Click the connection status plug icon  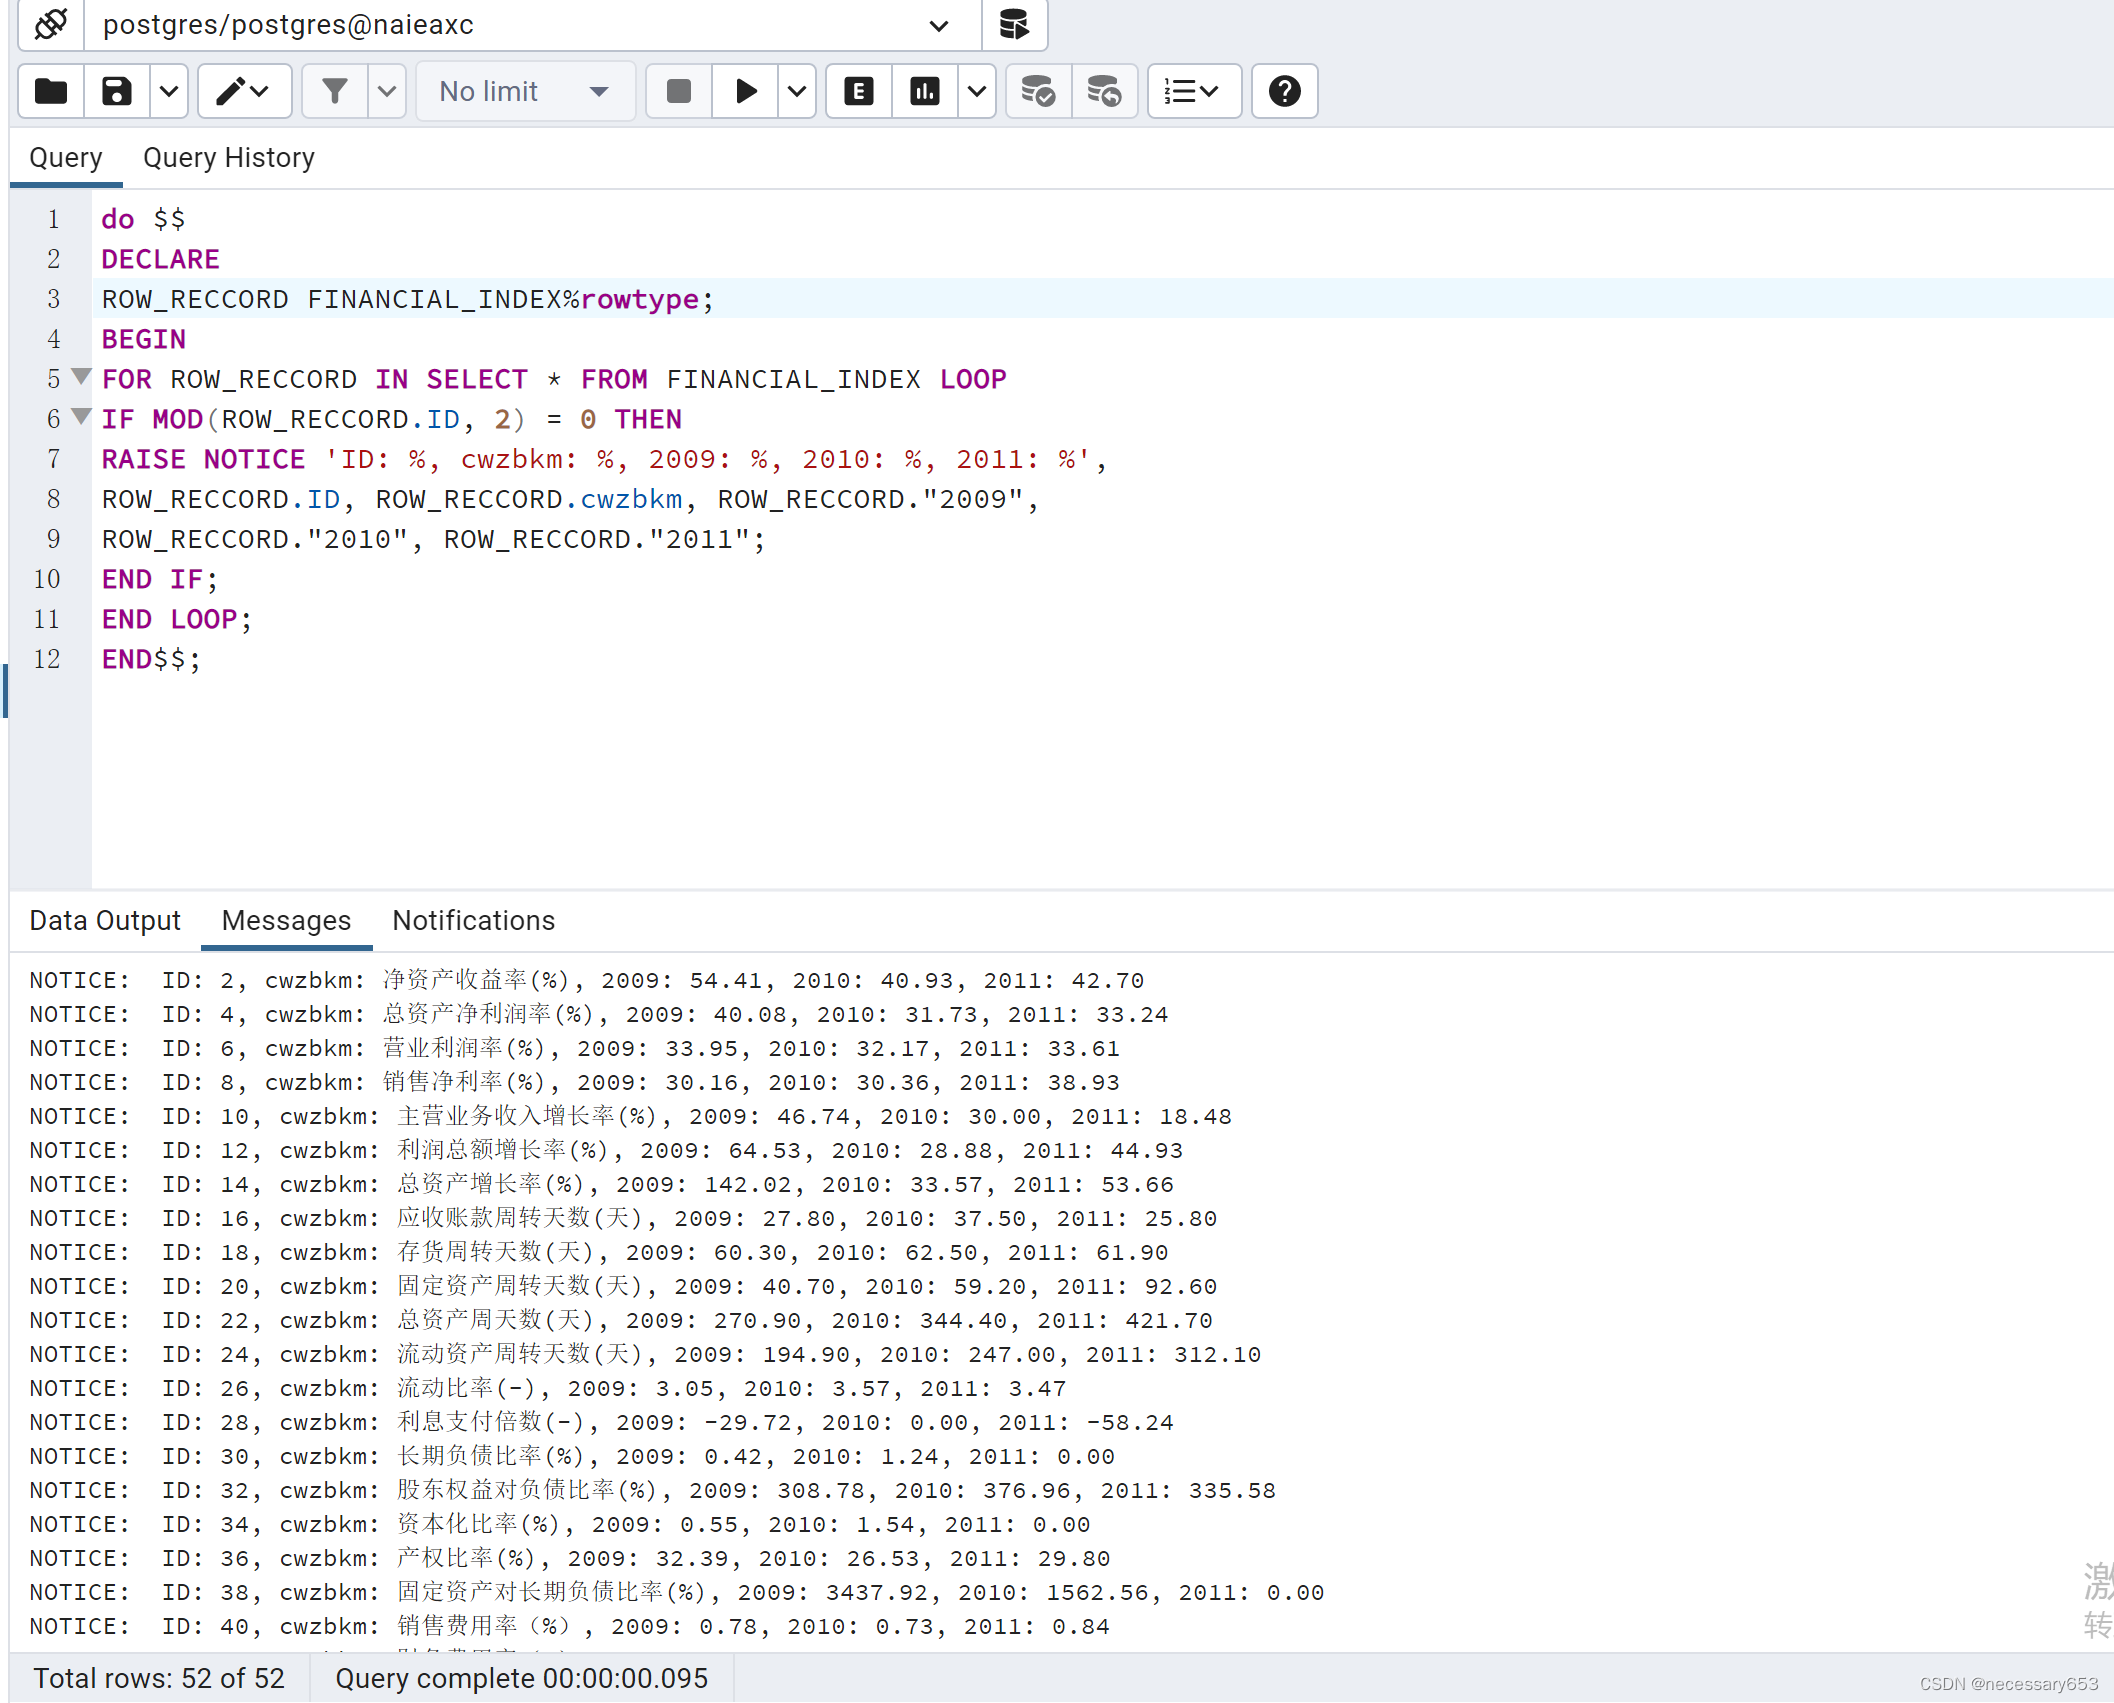(x=51, y=24)
